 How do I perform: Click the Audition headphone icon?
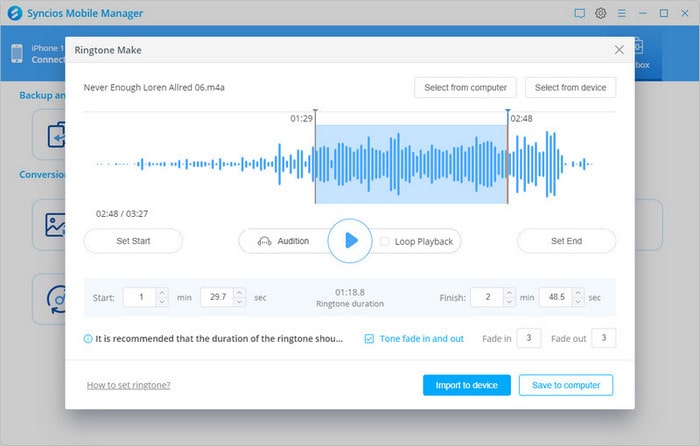pyautogui.click(x=264, y=242)
